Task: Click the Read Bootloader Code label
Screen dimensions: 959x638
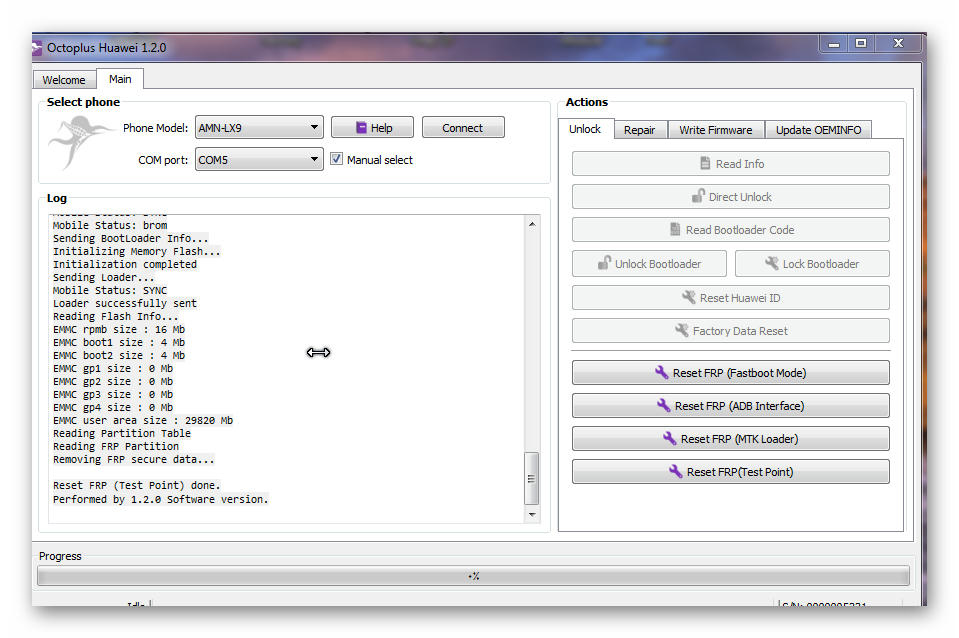Action: [740, 230]
